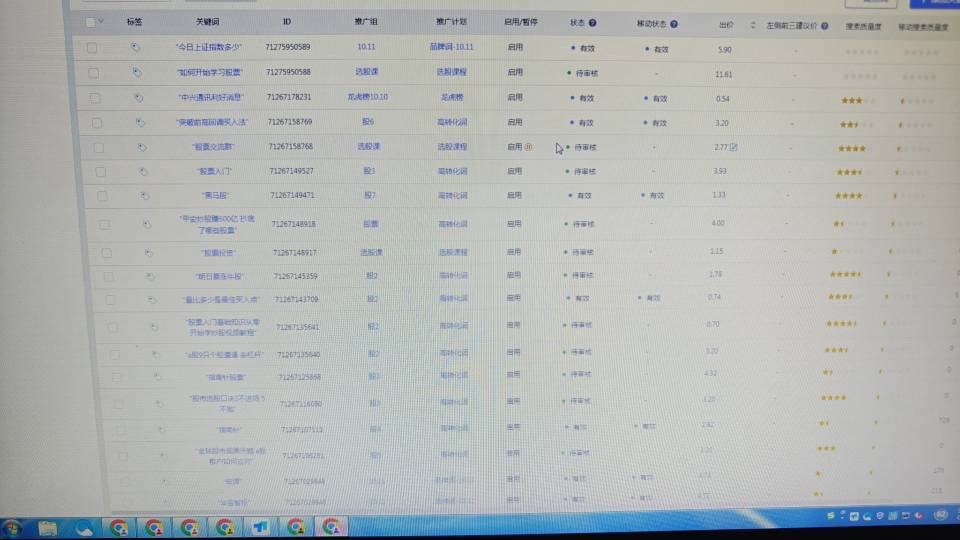The width and height of the screenshot is (960, 540).
Task: Click the help icon beside 移动状态 column header
Action: (673, 23)
